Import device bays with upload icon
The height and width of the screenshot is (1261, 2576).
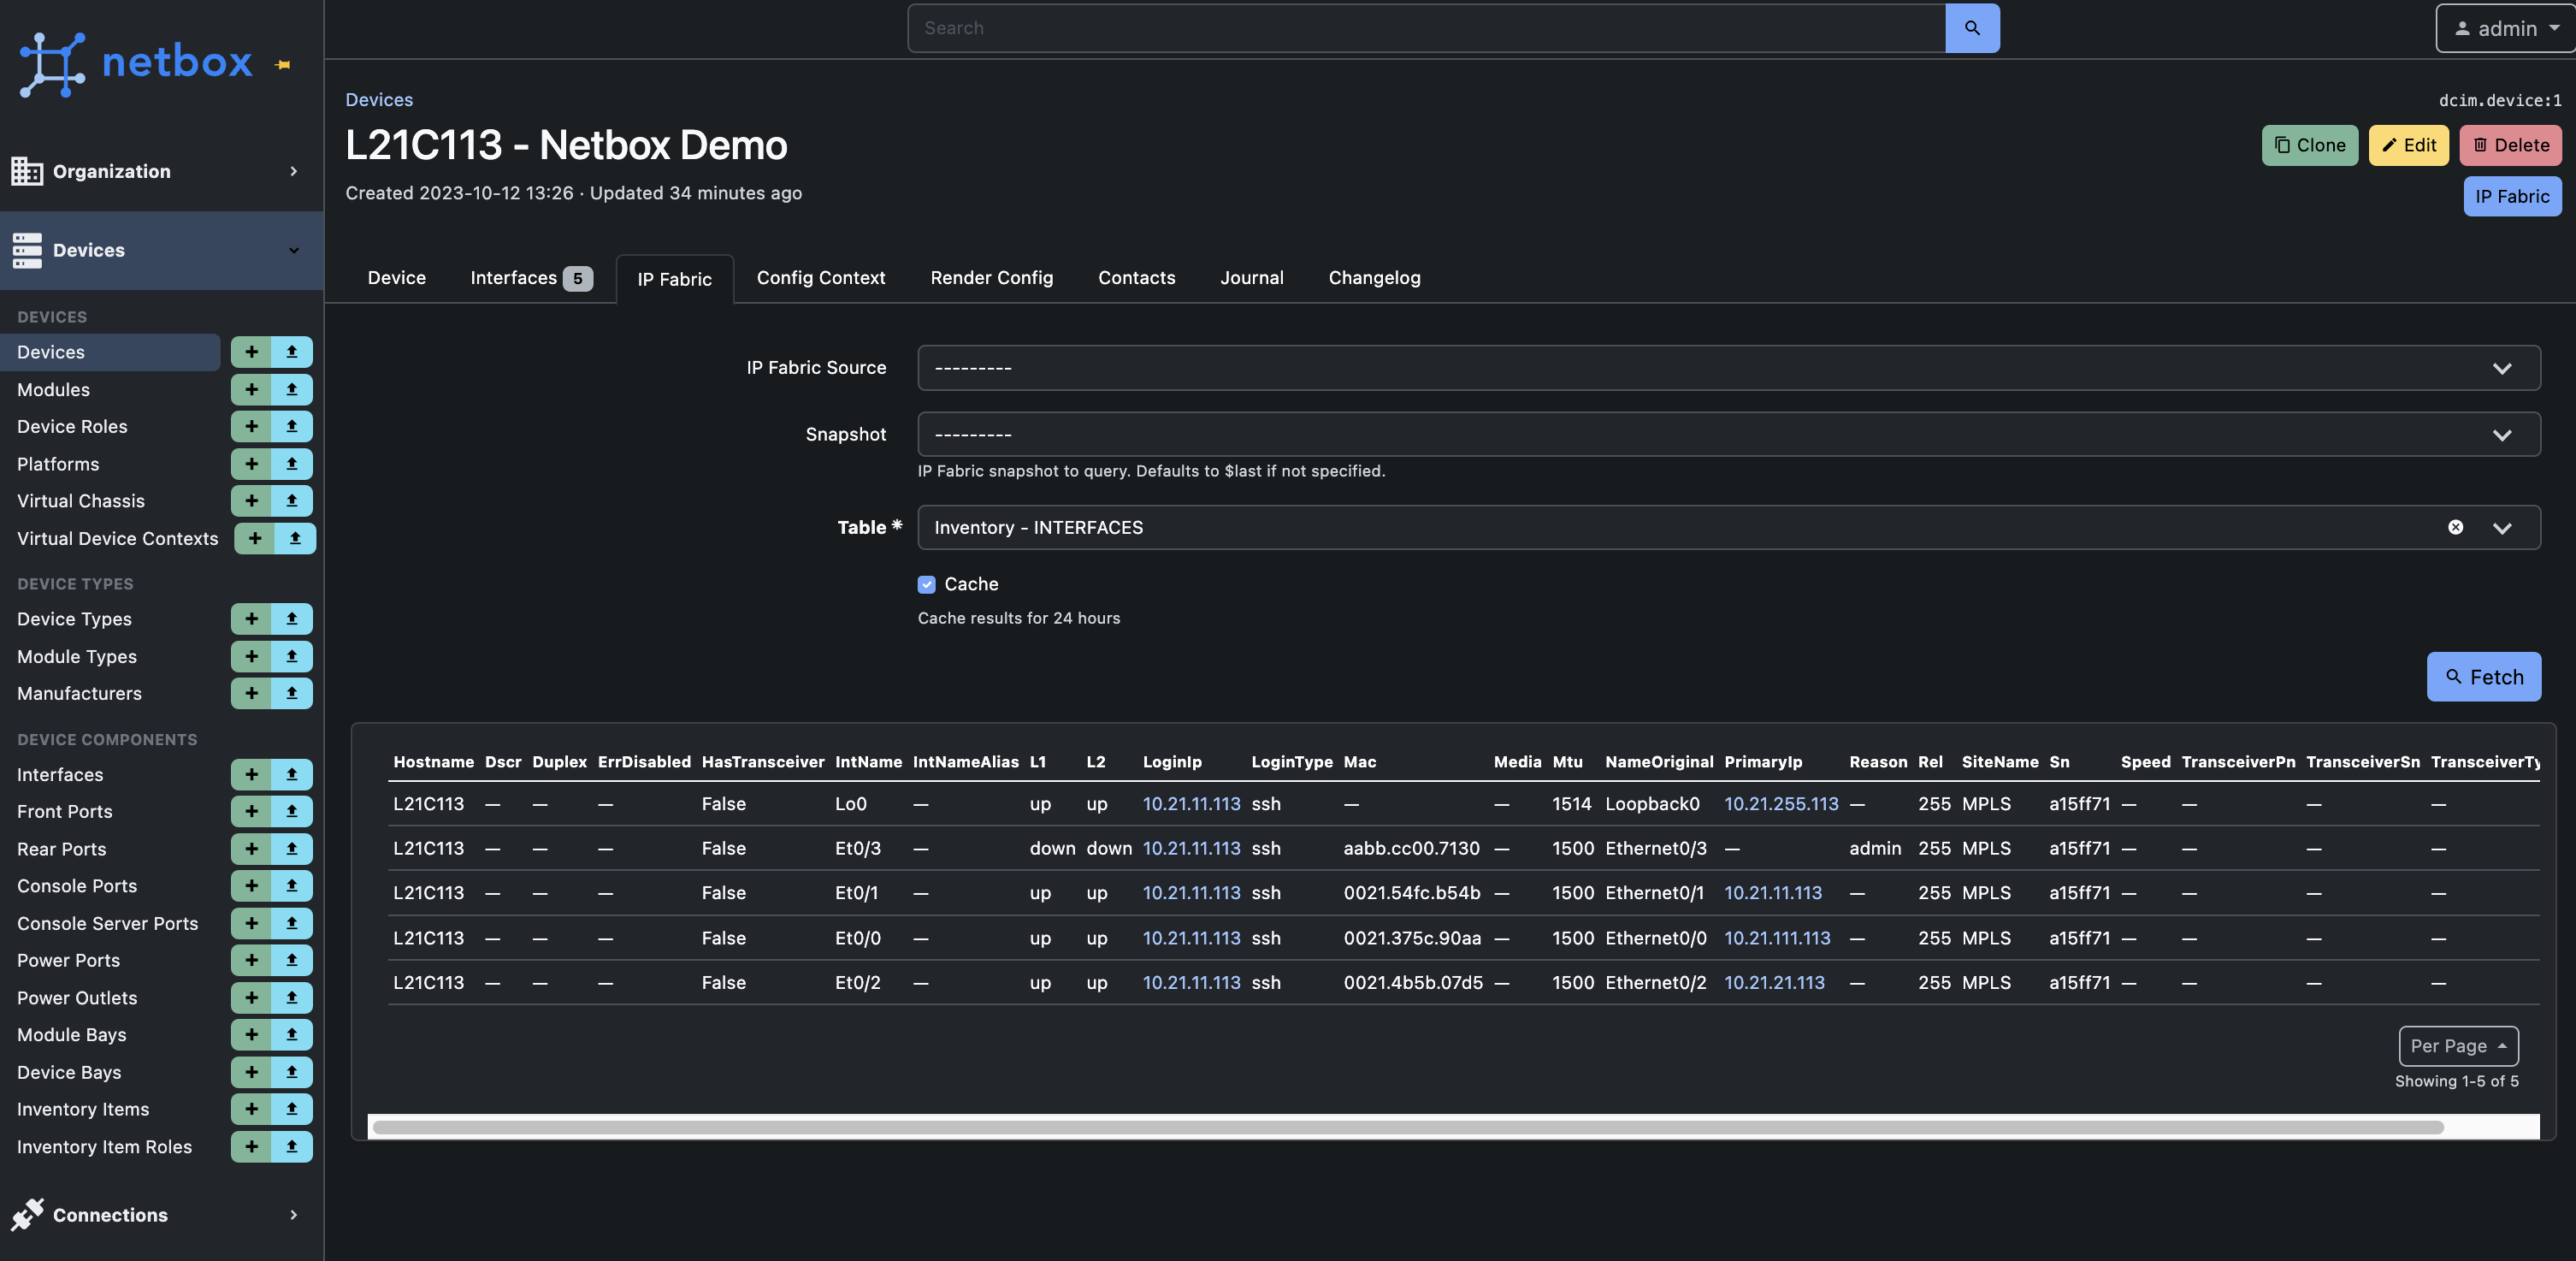292,1072
